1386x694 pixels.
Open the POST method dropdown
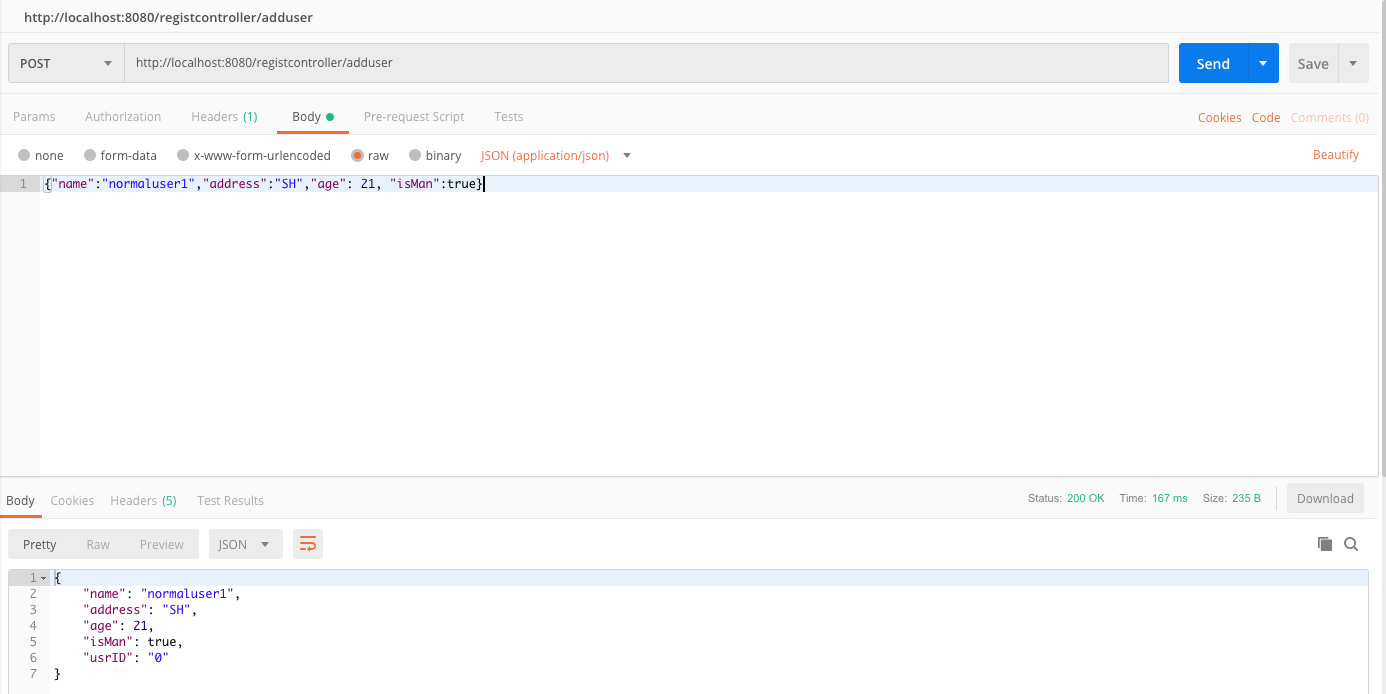point(66,63)
